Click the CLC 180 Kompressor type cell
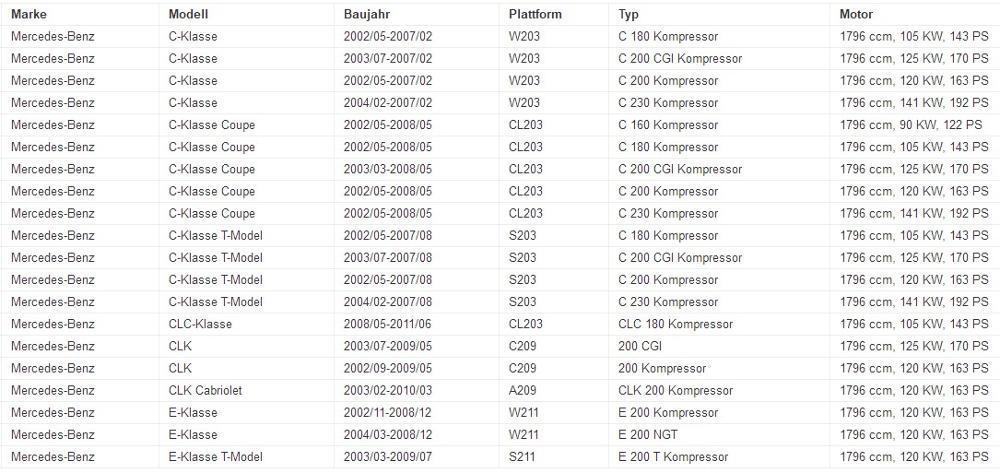The width and height of the screenshot is (1000, 473). pyautogui.click(x=675, y=324)
